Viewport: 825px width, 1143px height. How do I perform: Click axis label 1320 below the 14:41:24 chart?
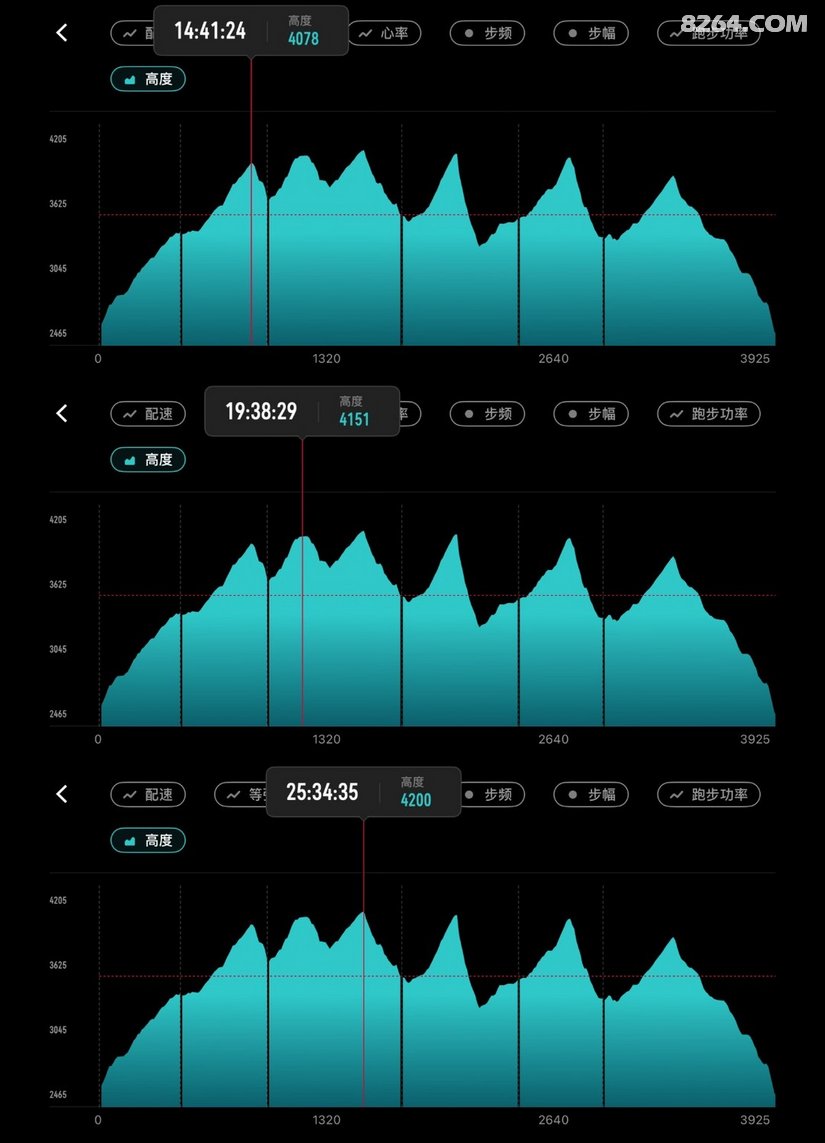pos(327,358)
